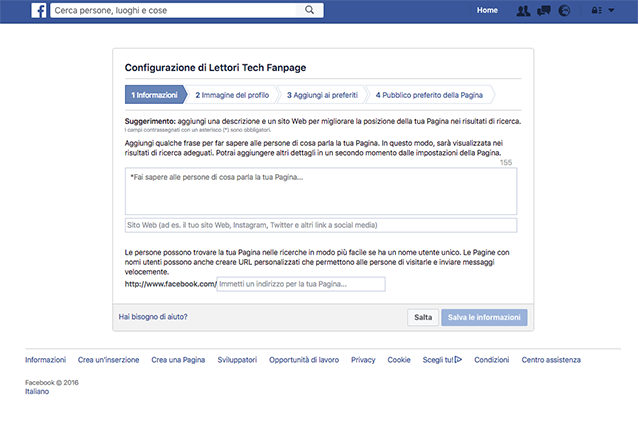Click the Facebook © 2016 text
The image size is (638, 425).
click(52, 382)
